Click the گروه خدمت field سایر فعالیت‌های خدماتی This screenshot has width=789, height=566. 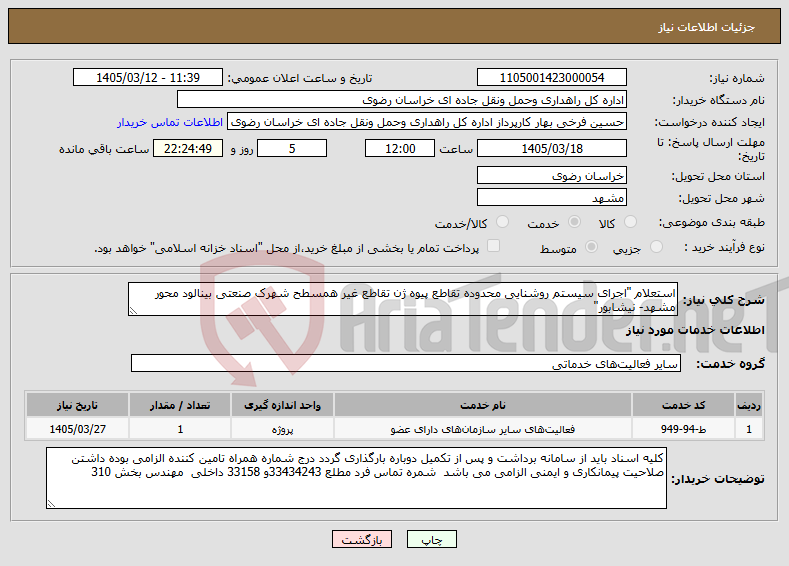click(406, 363)
